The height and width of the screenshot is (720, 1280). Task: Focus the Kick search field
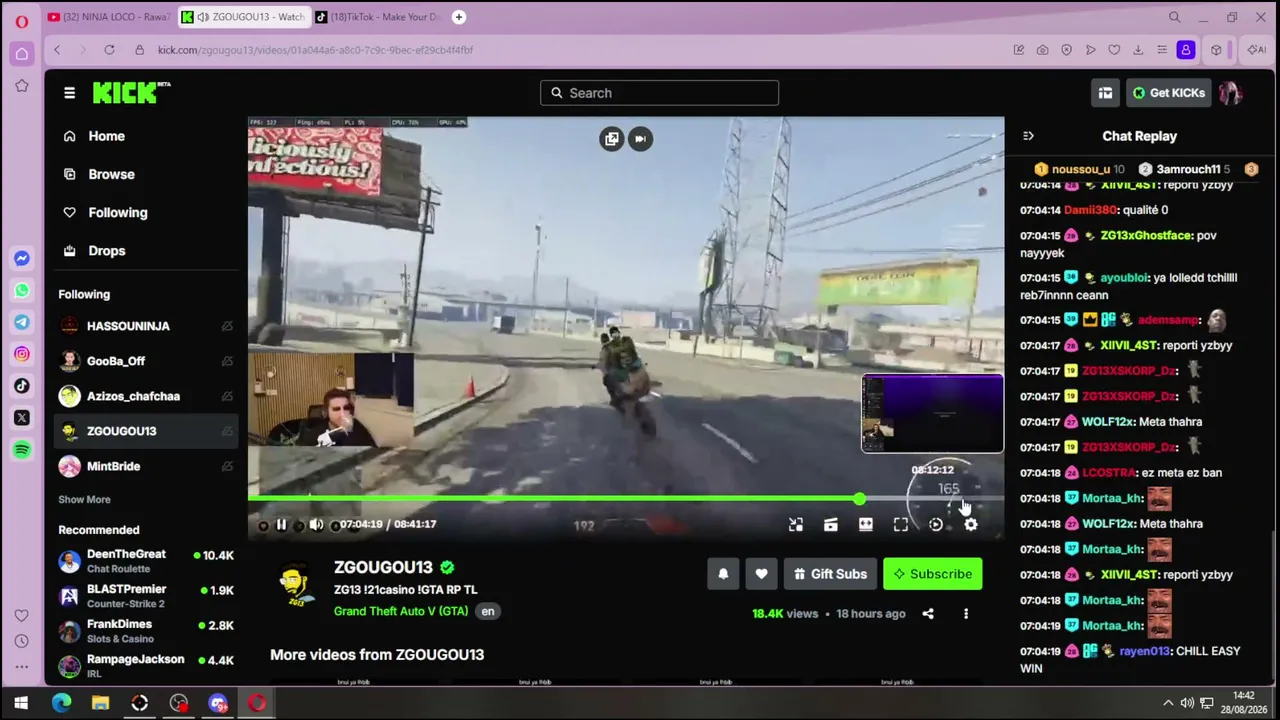click(660, 93)
